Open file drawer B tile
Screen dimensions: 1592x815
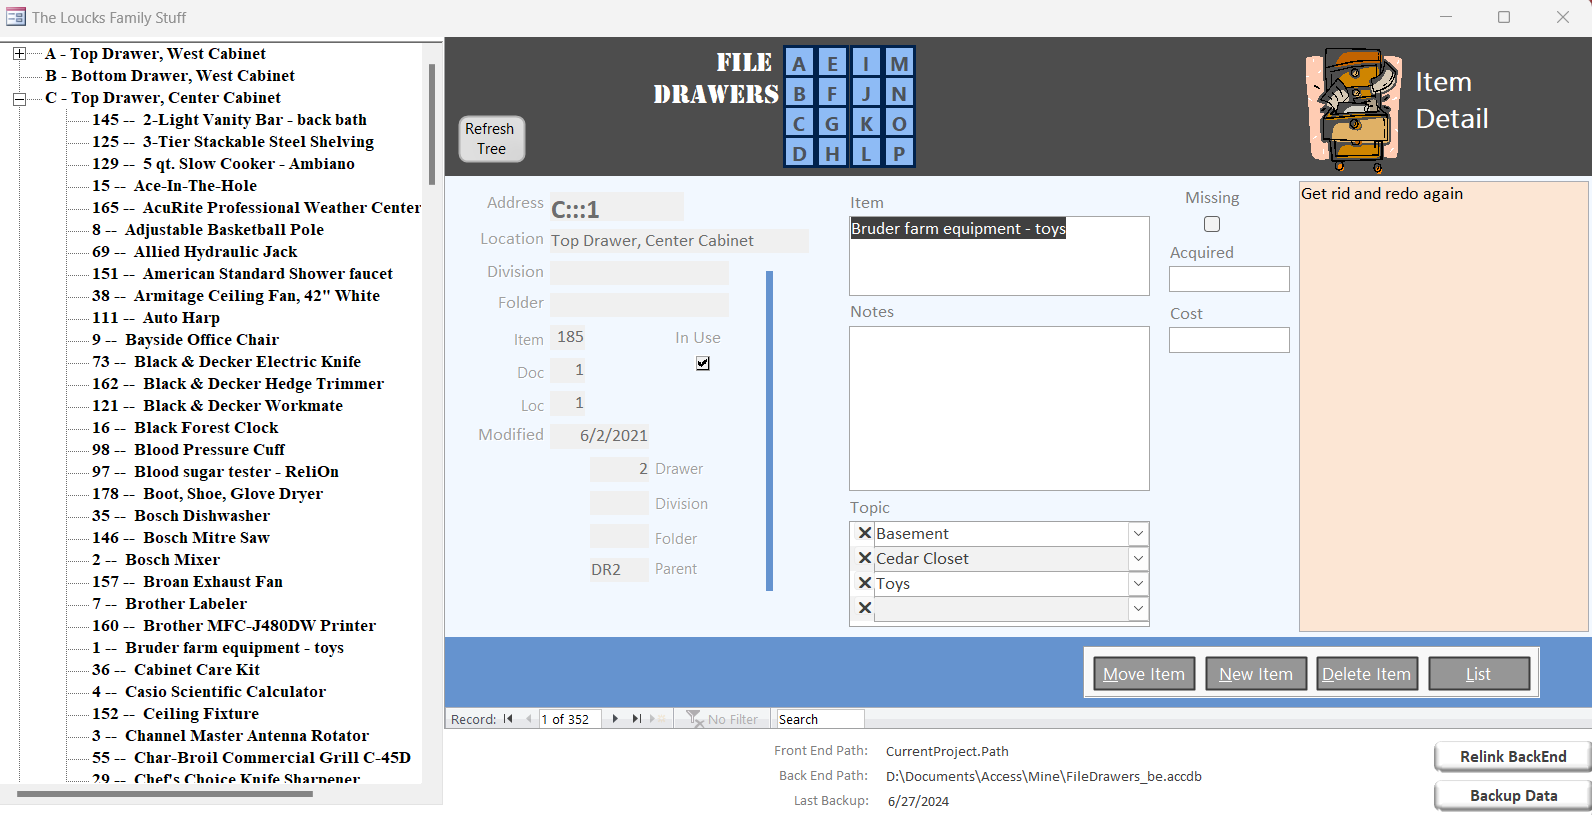click(x=799, y=93)
